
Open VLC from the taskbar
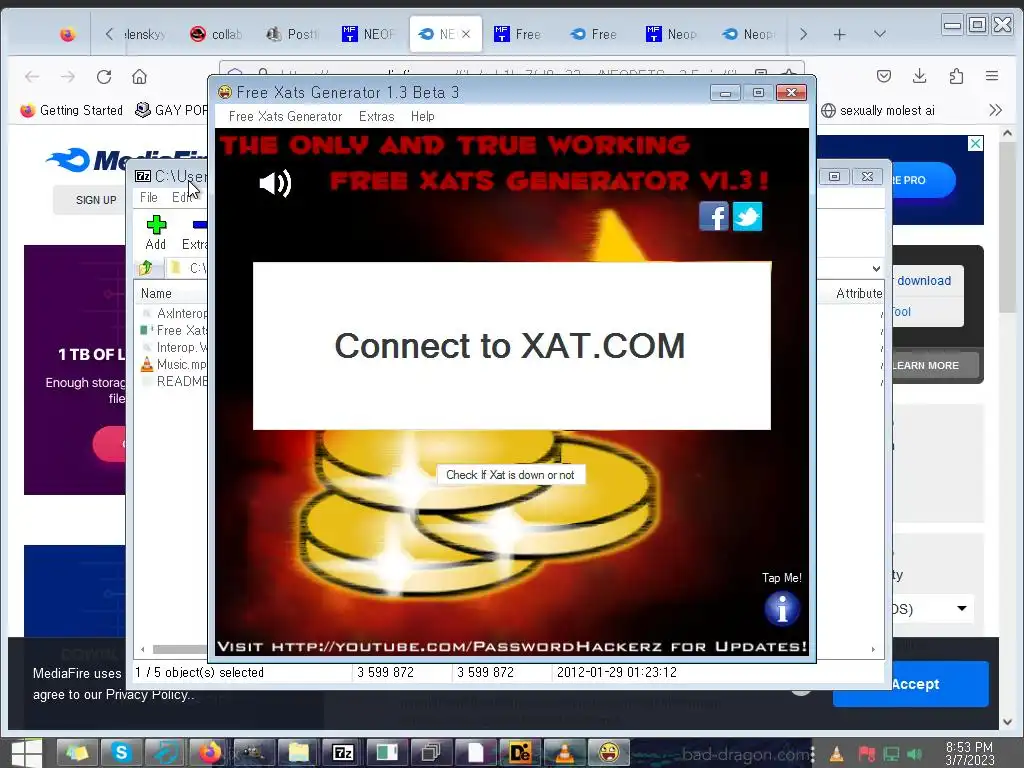click(564, 752)
